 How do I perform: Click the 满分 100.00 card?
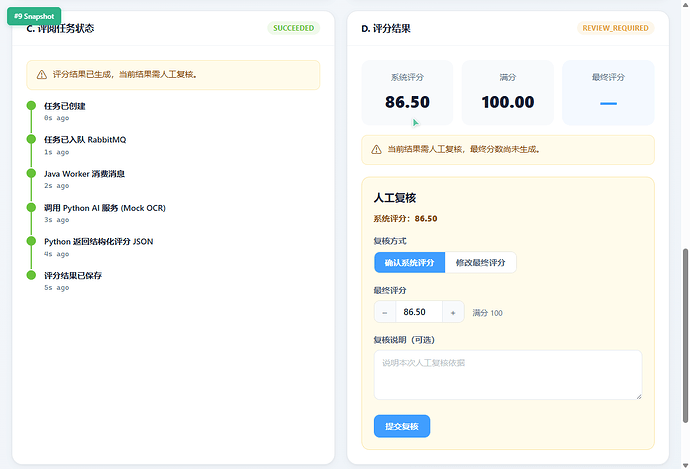(x=507, y=93)
